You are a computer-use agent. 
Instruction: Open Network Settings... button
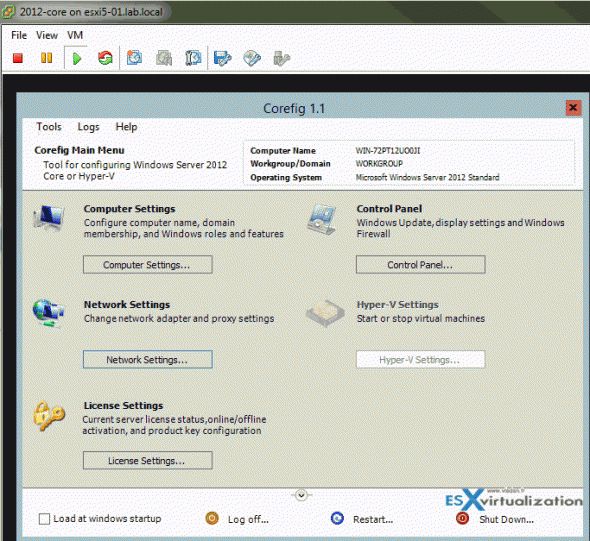point(148,359)
